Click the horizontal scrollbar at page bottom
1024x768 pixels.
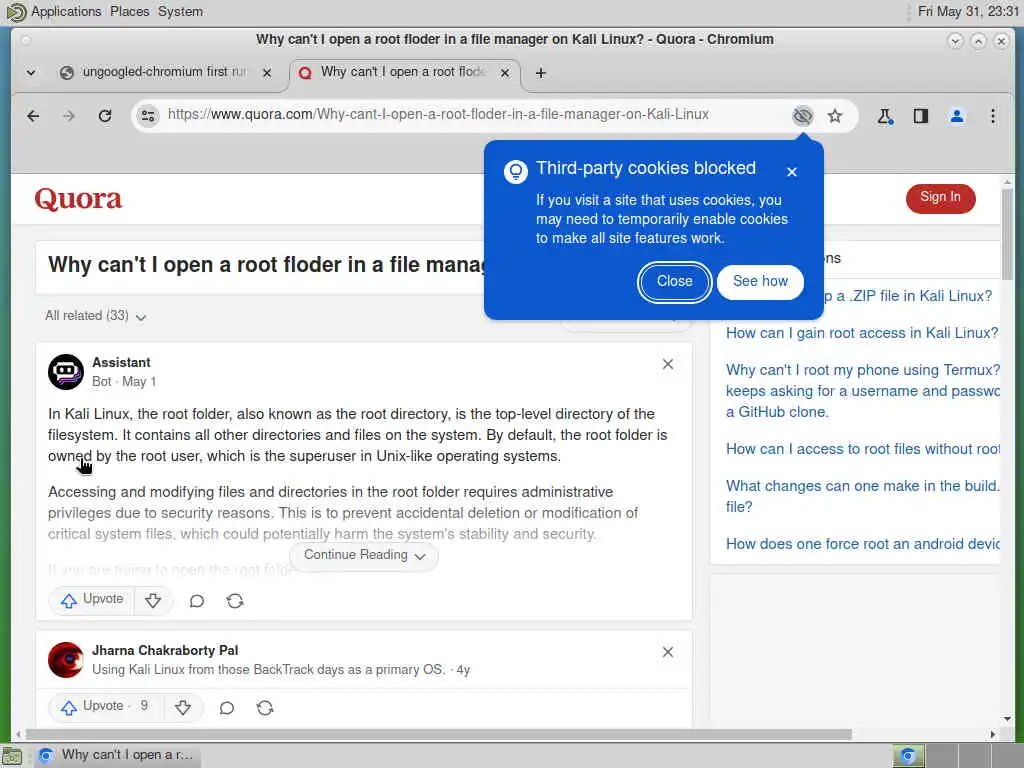click(438, 734)
